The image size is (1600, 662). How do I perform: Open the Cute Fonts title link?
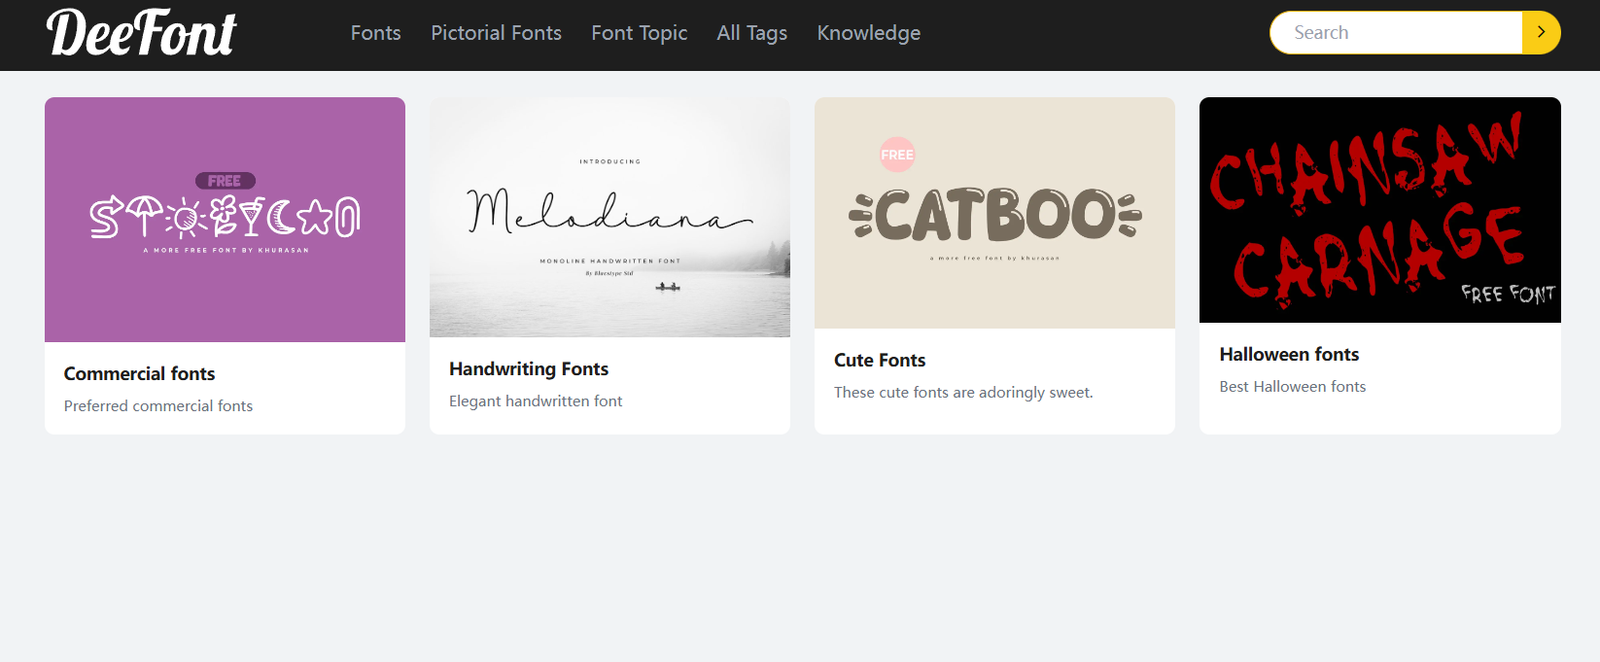(x=880, y=360)
